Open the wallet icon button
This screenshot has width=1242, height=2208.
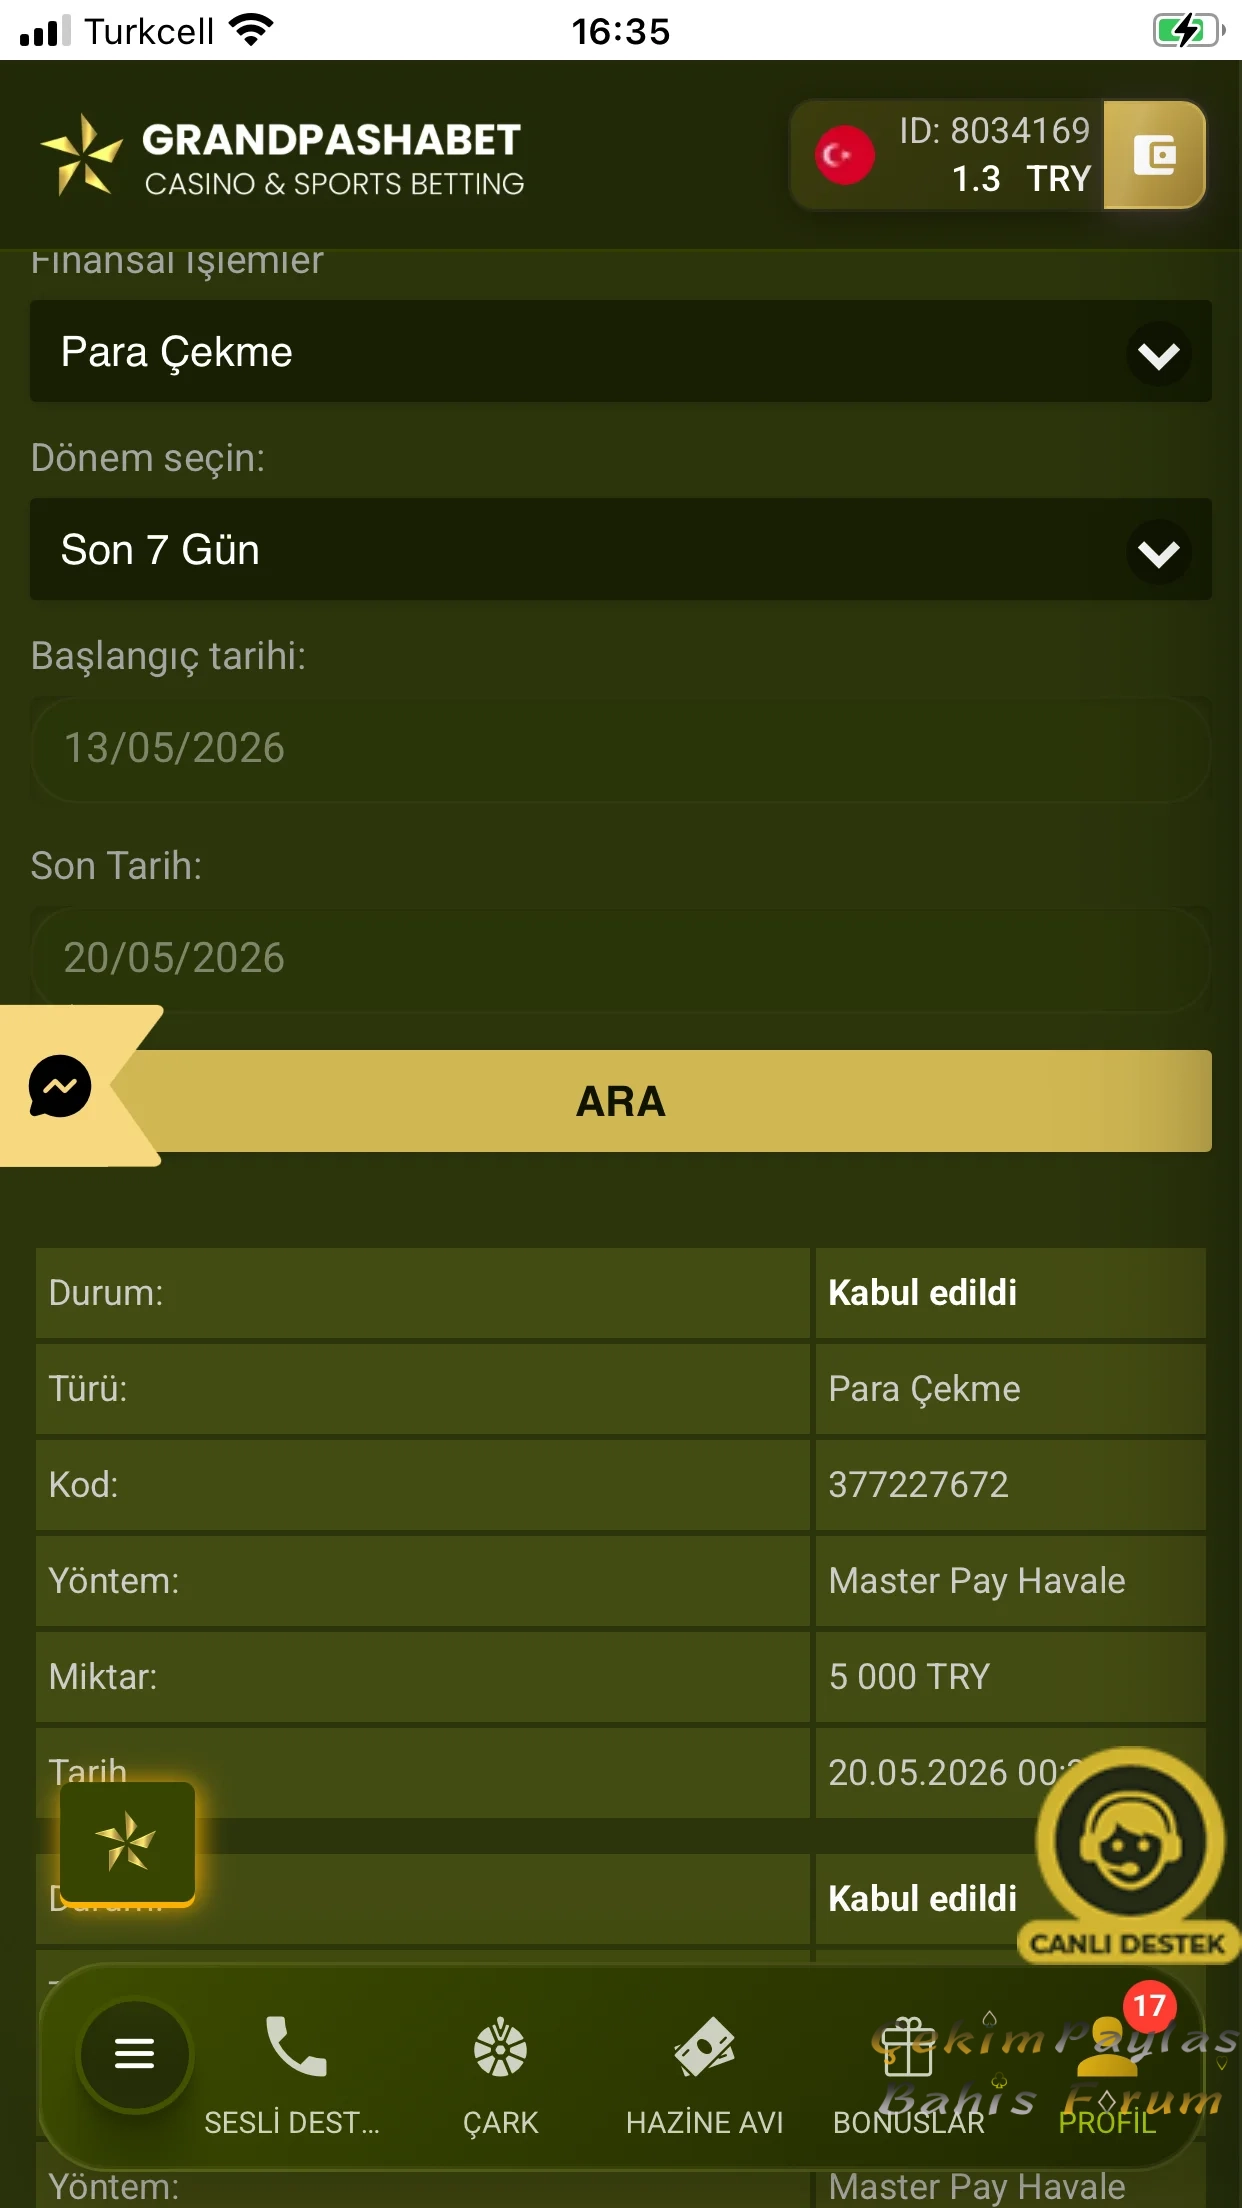[x=1154, y=155]
